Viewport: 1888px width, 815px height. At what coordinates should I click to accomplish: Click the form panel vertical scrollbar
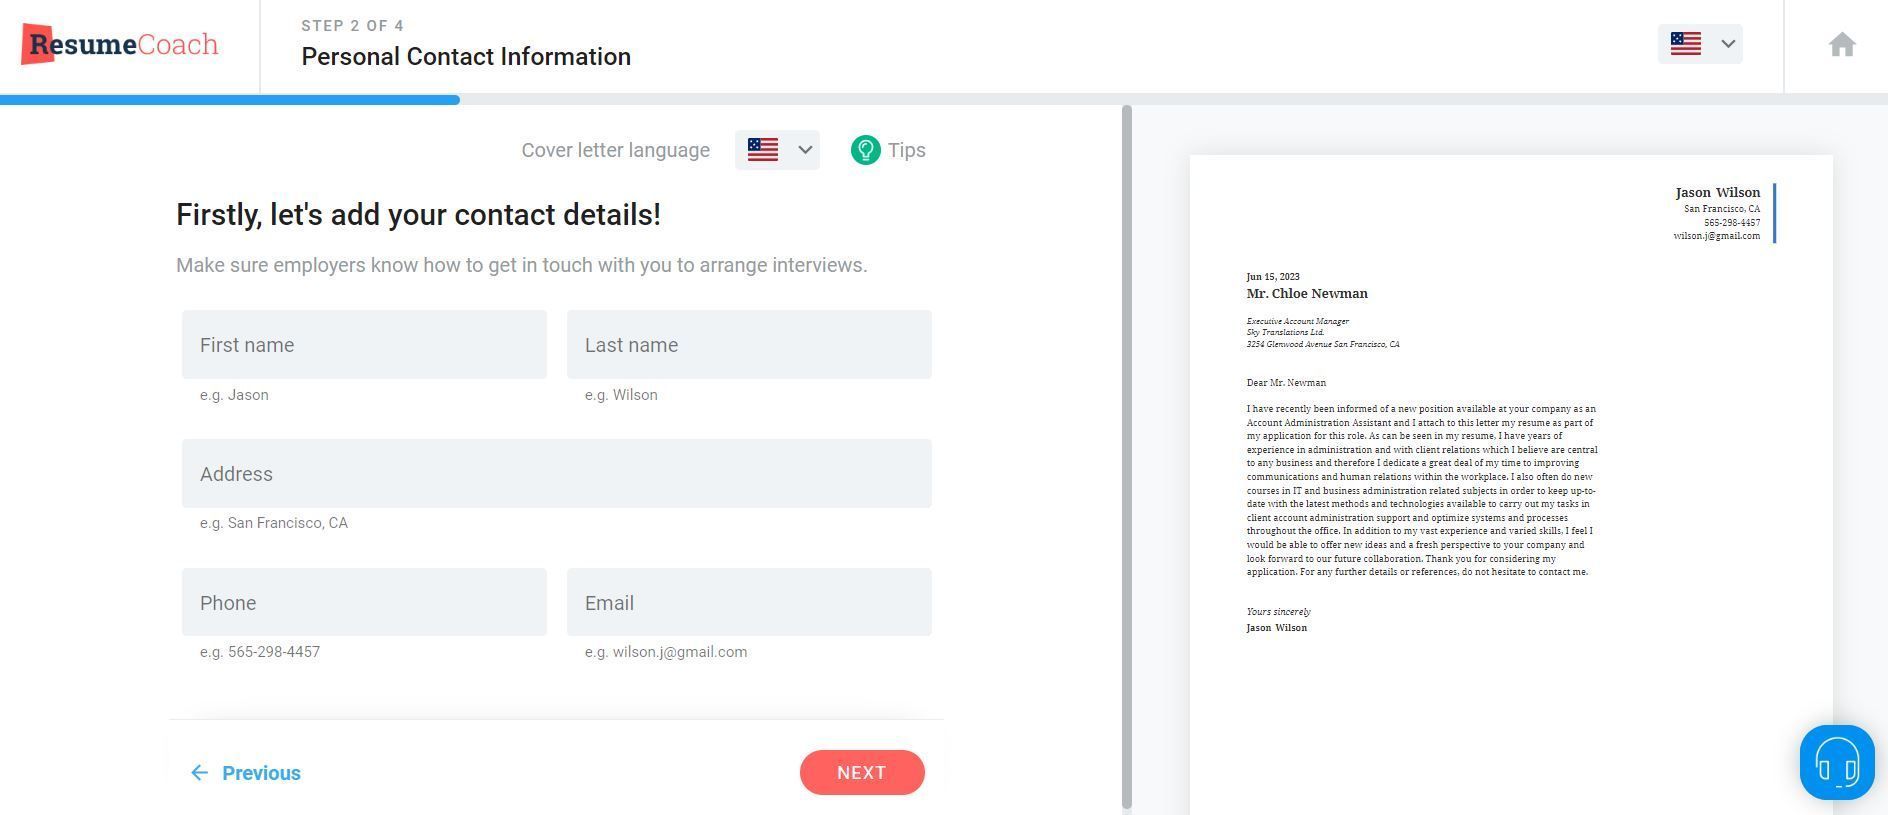pos(1127,457)
